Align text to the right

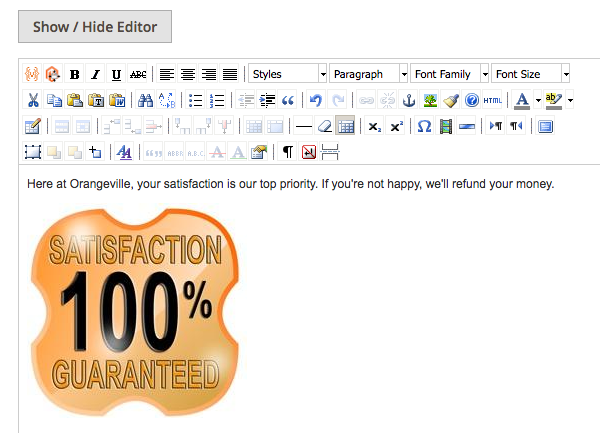(x=209, y=74)
